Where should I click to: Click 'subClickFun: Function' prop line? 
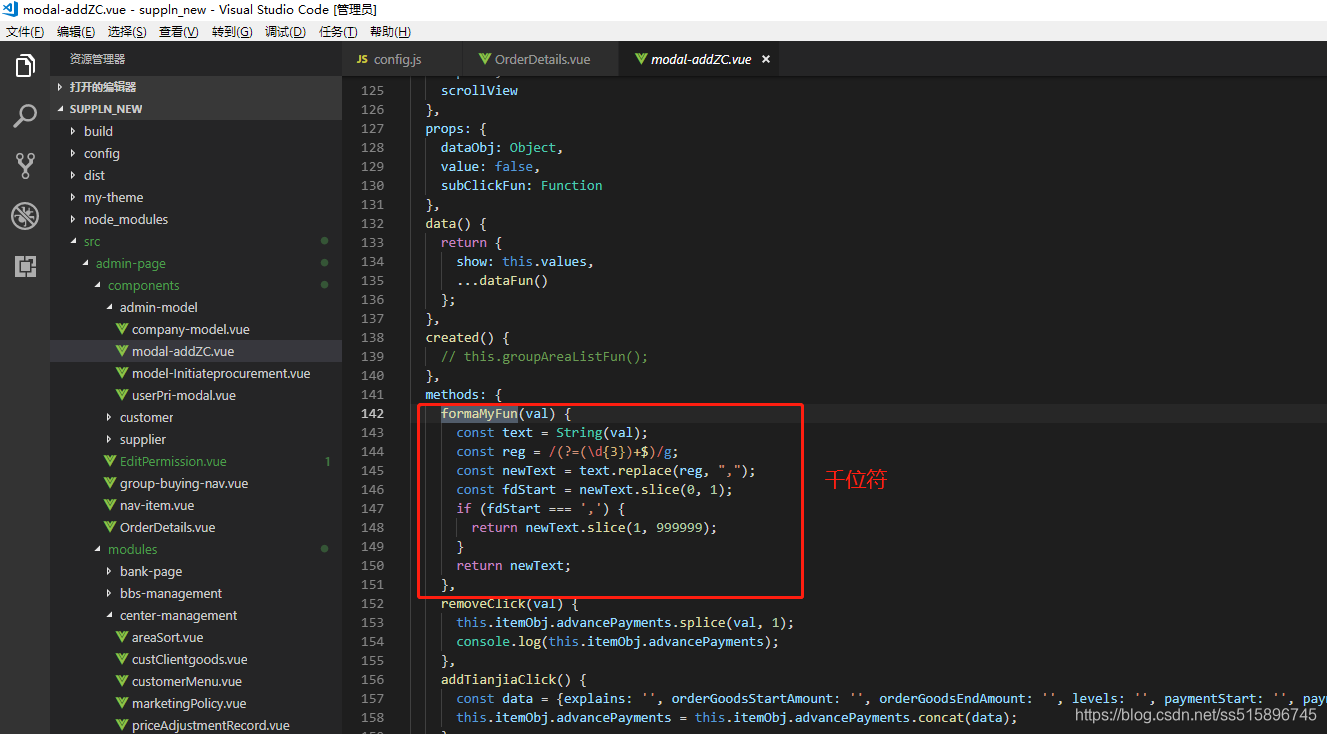[x=522, y=185]
